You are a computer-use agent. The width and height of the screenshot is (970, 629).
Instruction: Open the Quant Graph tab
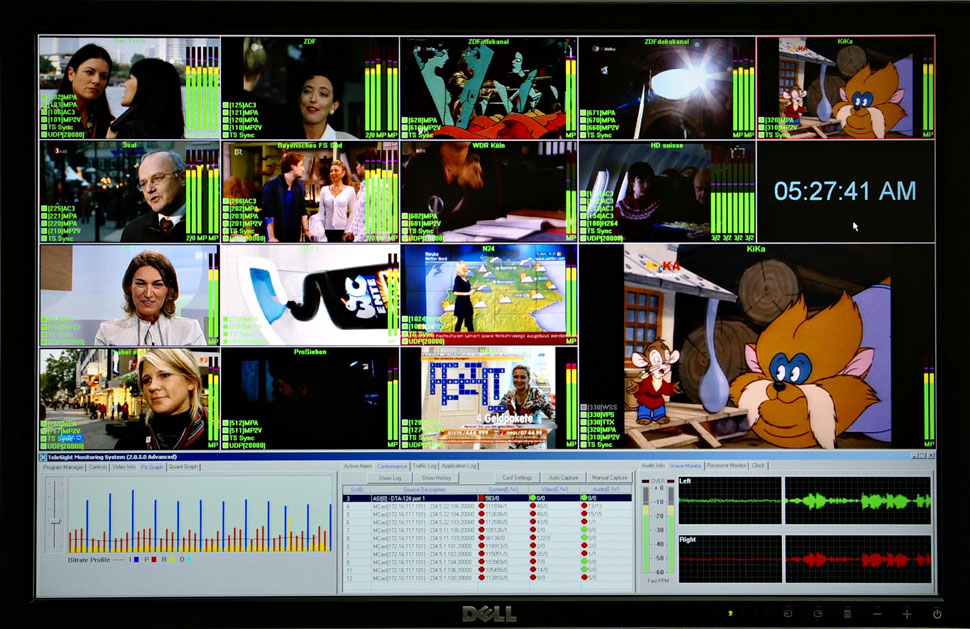click(x=183, y=467)
